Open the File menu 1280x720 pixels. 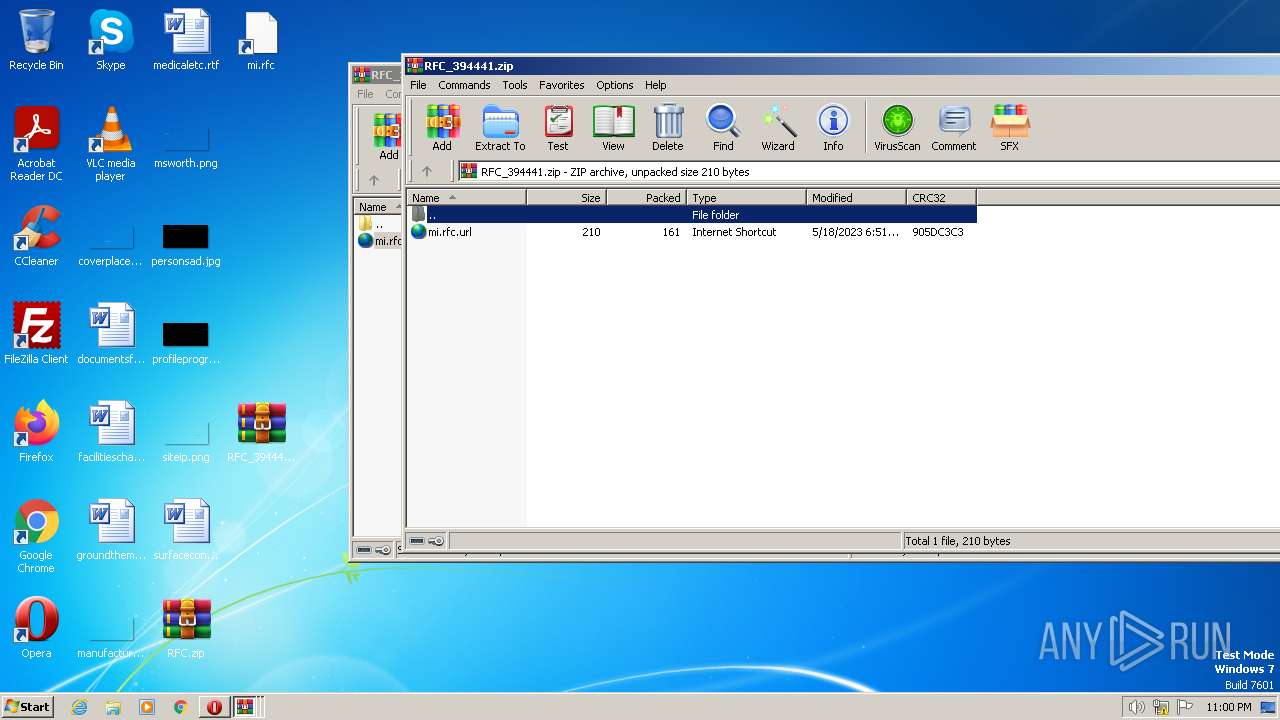coord(418,85)
